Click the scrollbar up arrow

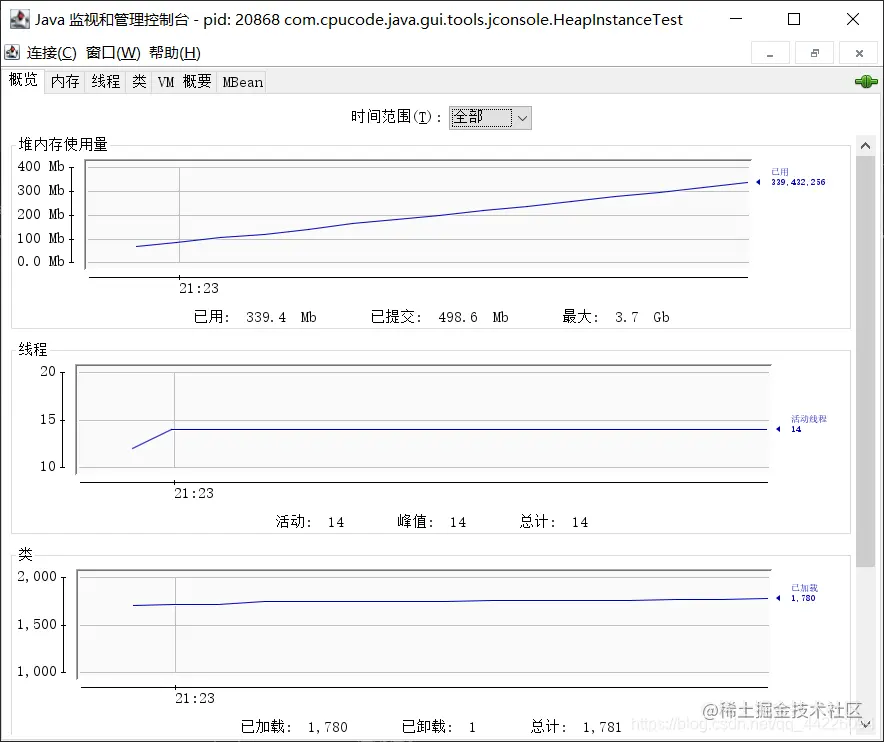pyautogui.click(x=866, y=144)
